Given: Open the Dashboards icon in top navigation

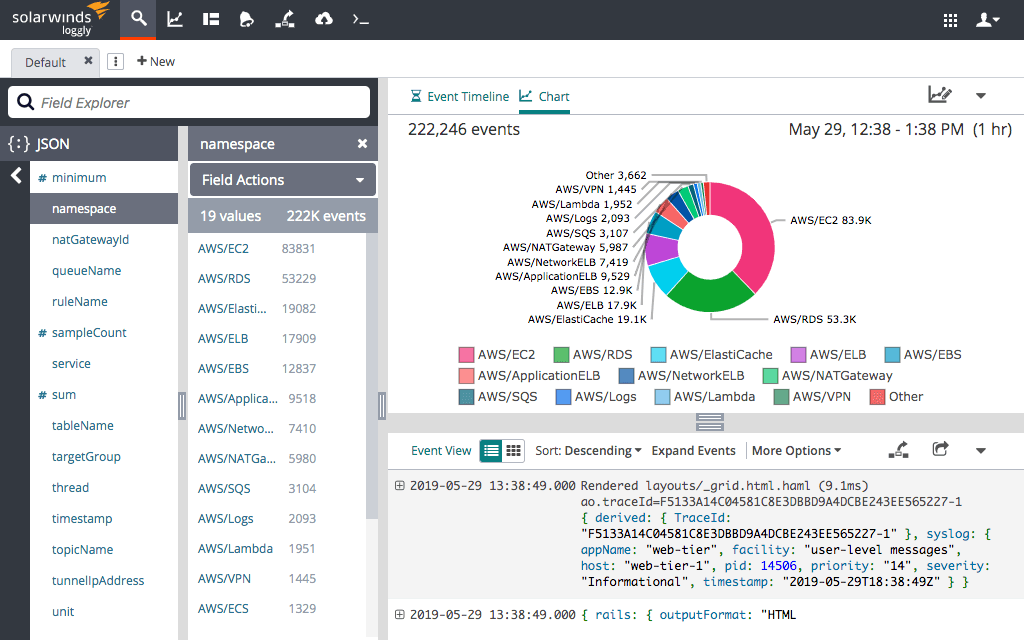Looking at the screenshot, I should tap(210, 19).
